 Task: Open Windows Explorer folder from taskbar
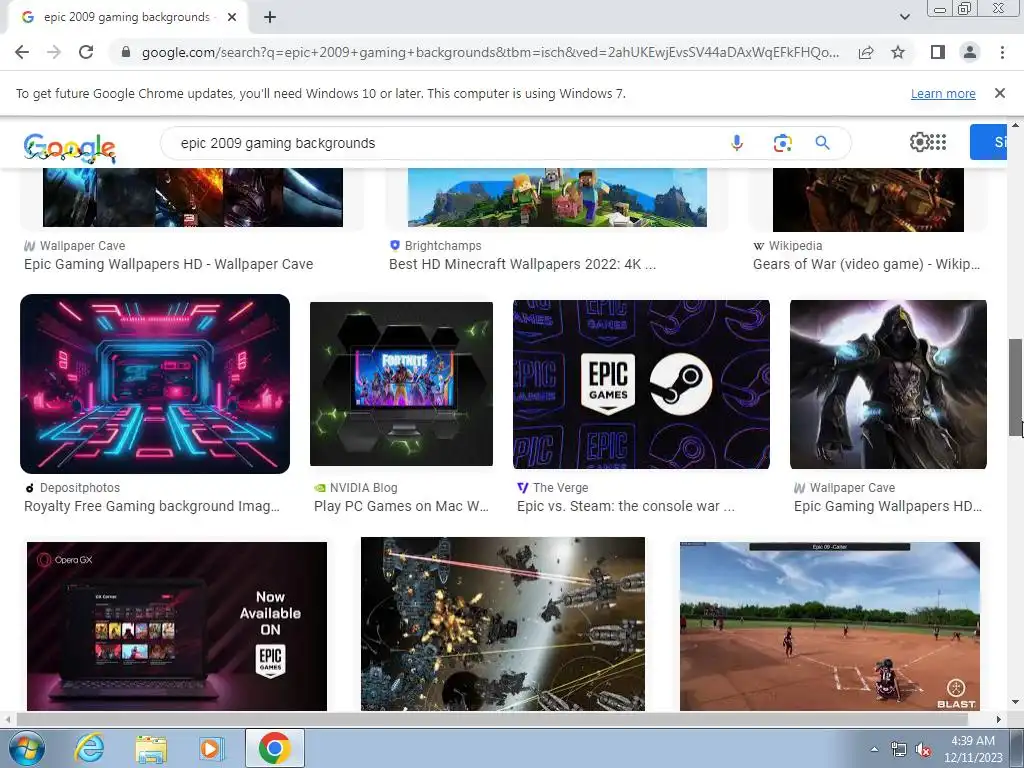tap(151, 748)
